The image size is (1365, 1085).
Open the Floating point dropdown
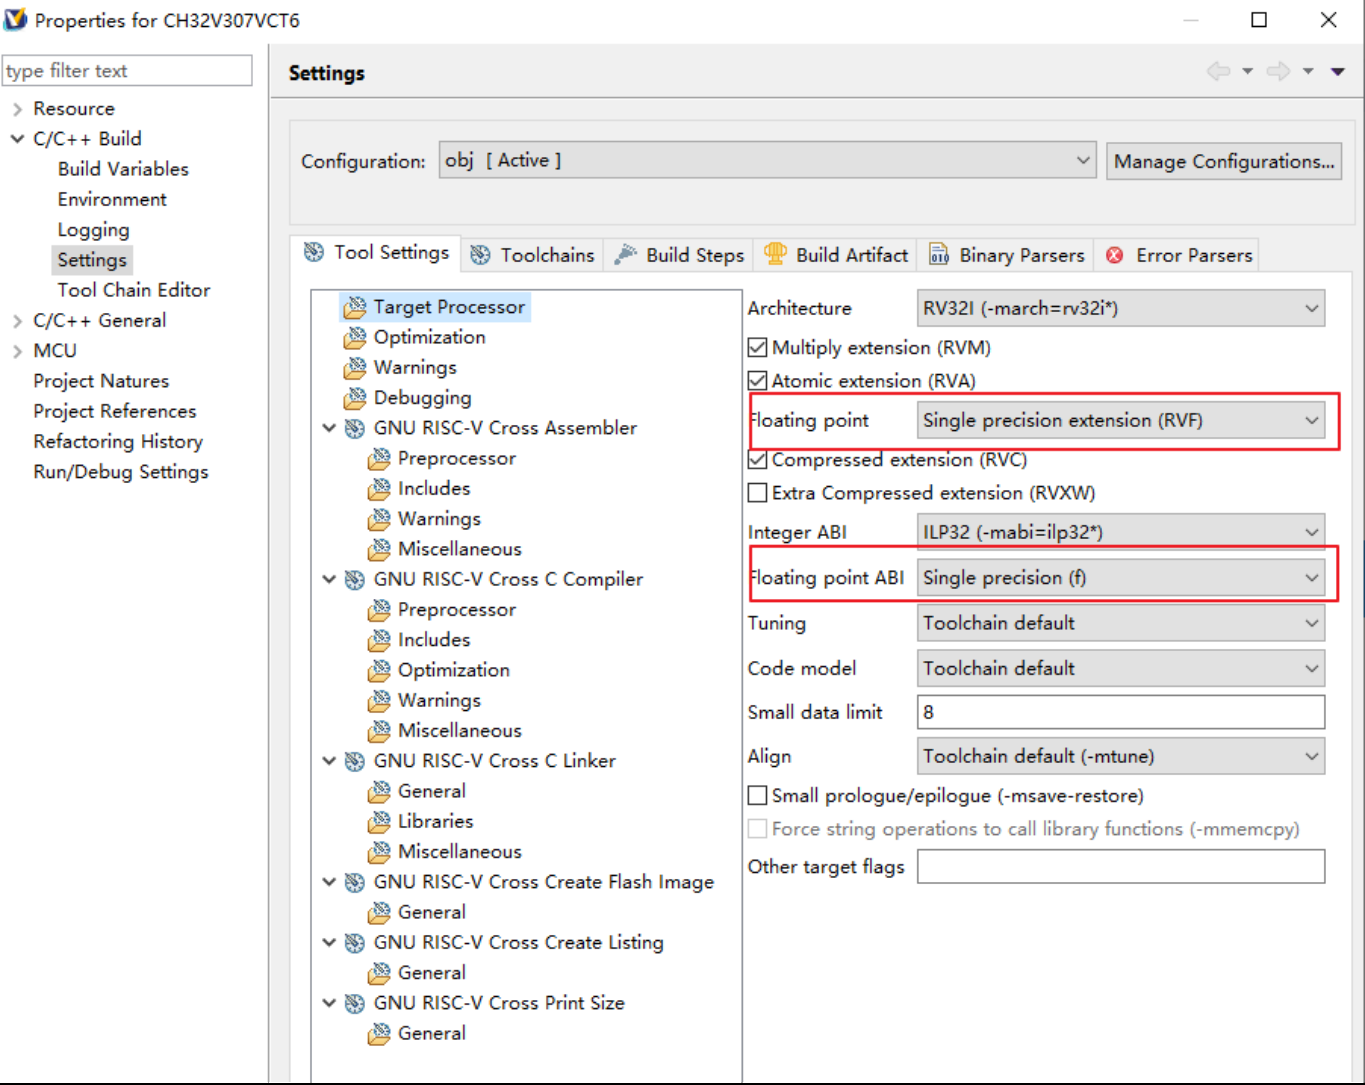(1121, 421)
